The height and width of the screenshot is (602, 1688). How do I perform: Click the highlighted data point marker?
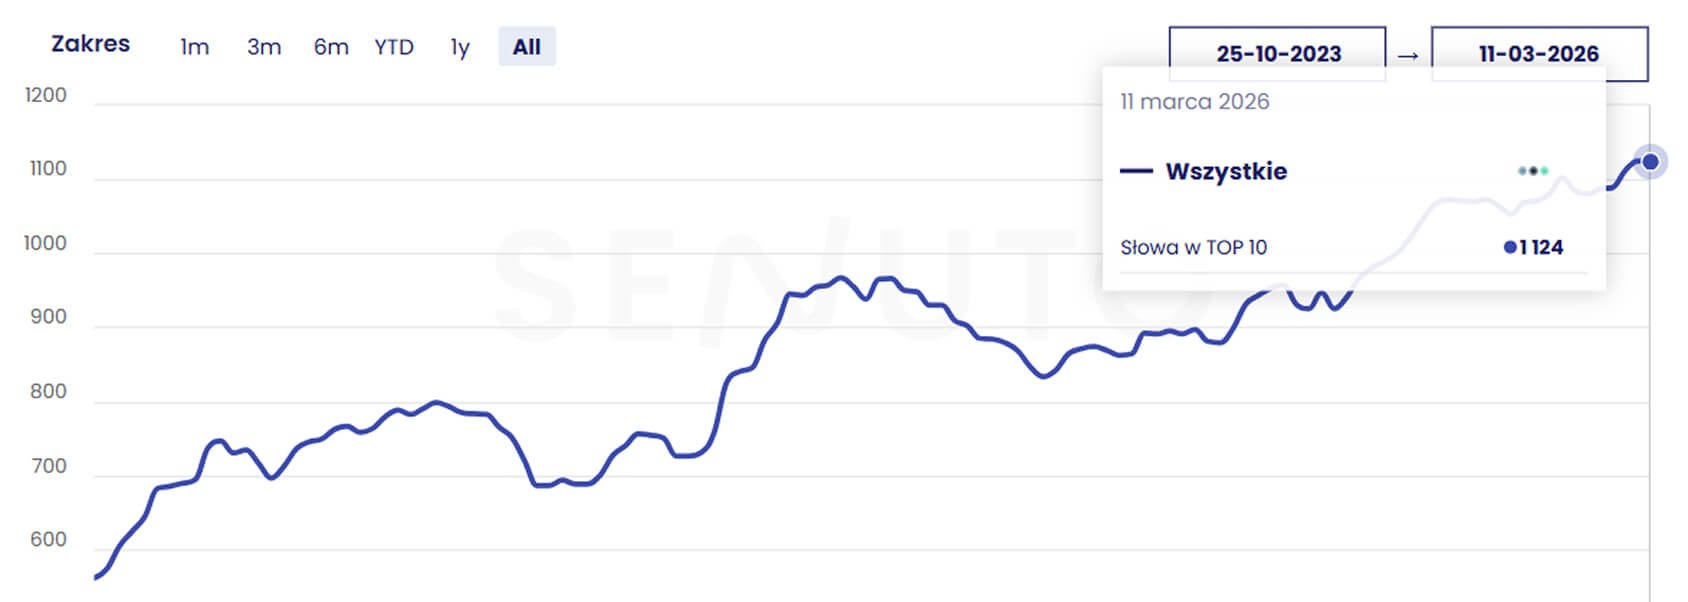coord(1650,162)
